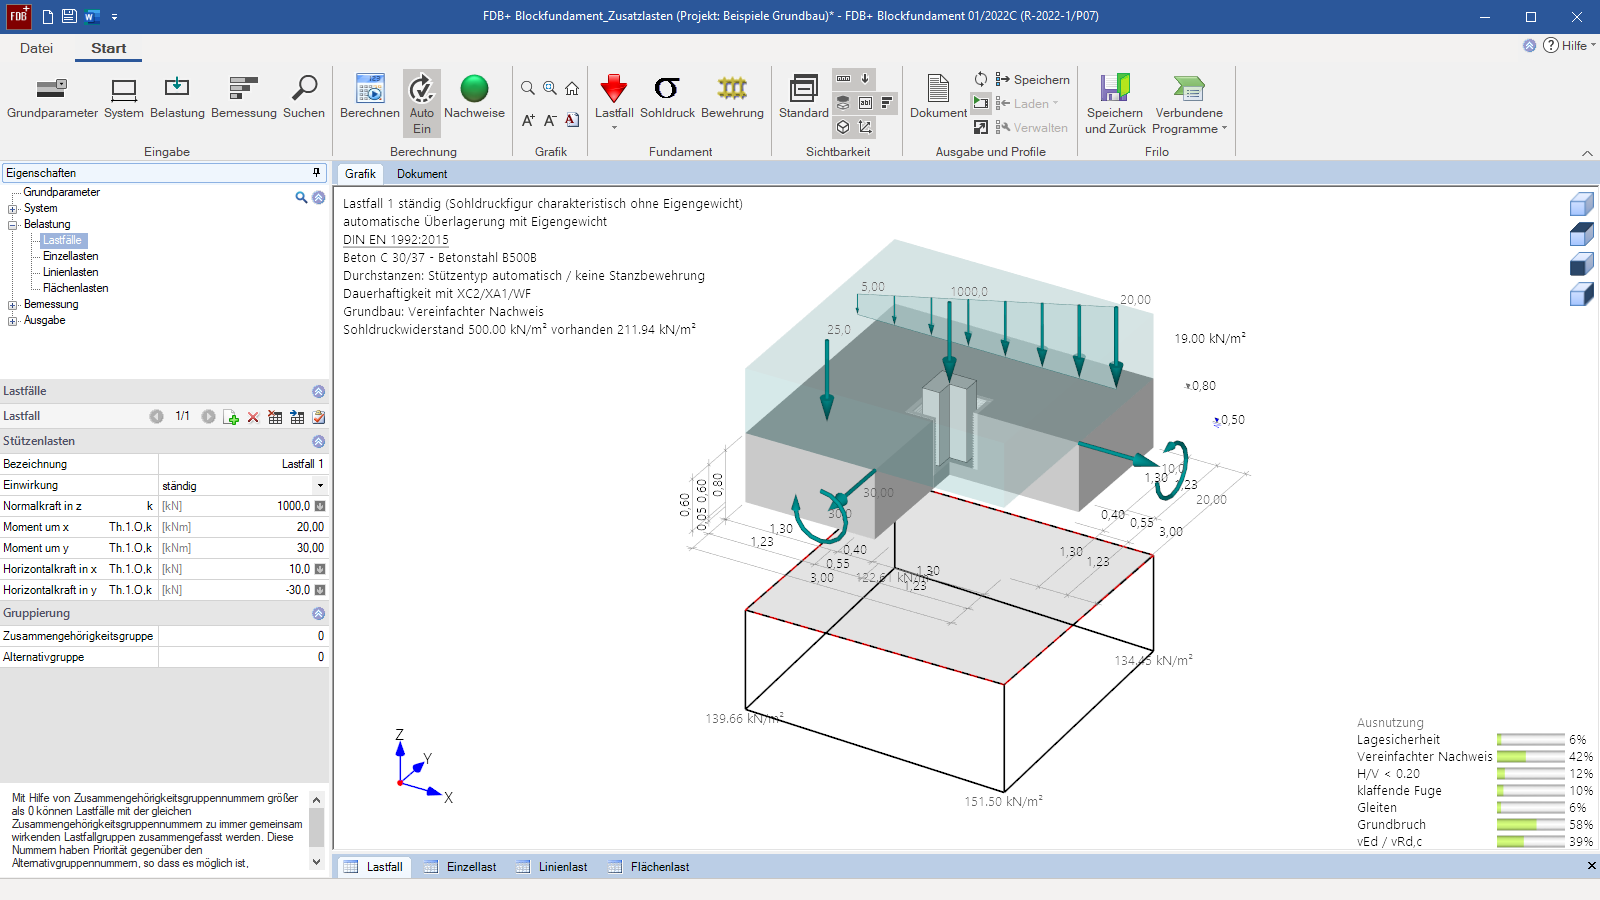Image resolution: width=1600 pixels, height=900 pixels.
Task: Expand the Ausgabe tree node
Action: (x=13, y=321)
